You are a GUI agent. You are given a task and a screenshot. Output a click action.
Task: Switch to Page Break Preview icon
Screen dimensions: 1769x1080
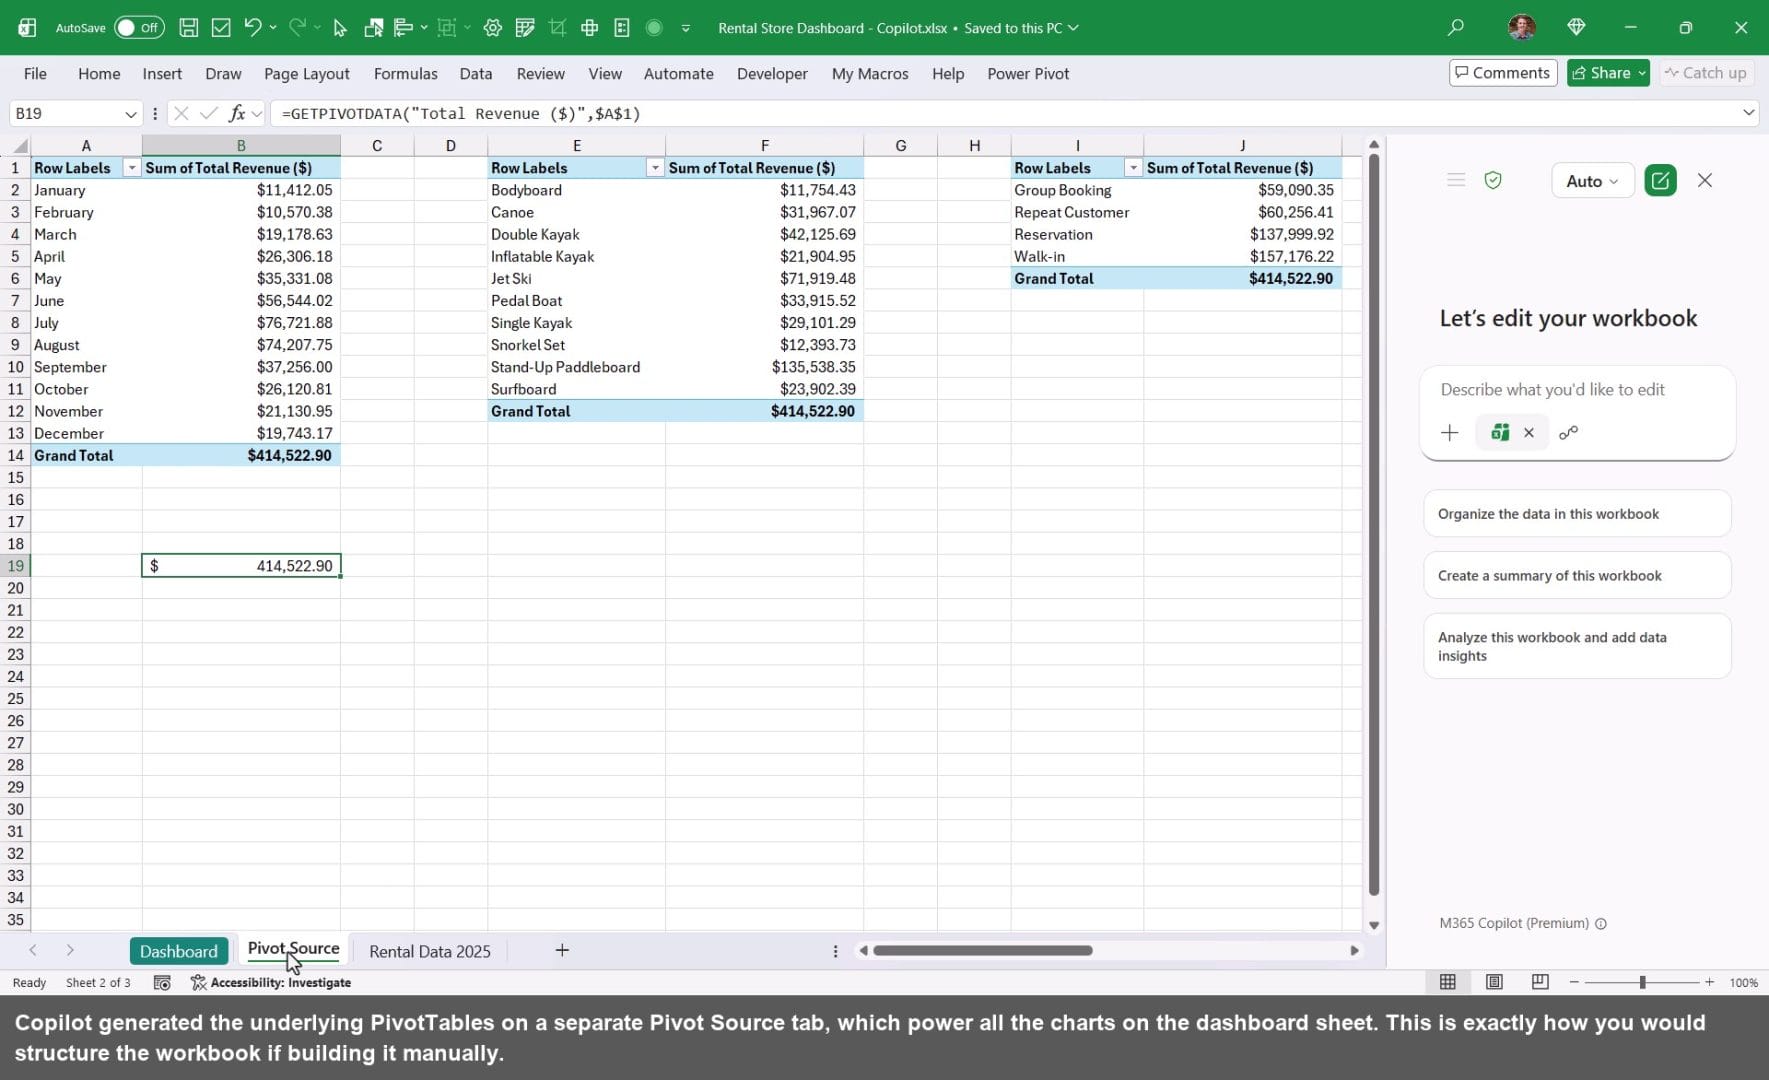[1540, 982]
